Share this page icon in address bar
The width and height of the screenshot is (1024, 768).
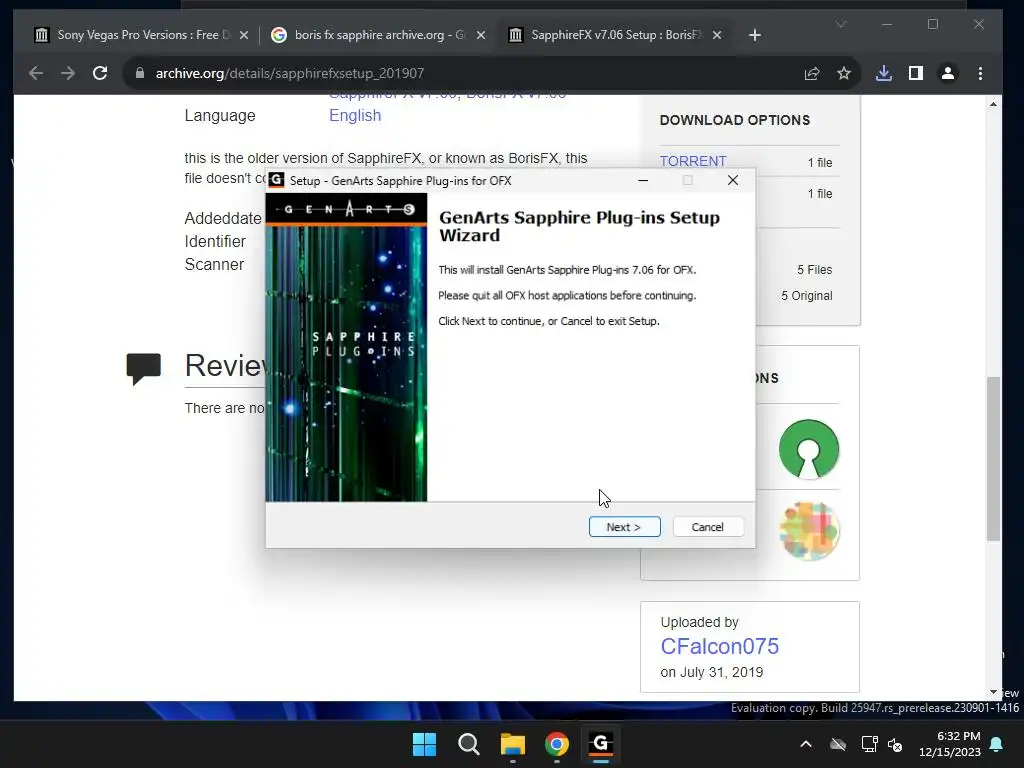(x=812, y=73)
